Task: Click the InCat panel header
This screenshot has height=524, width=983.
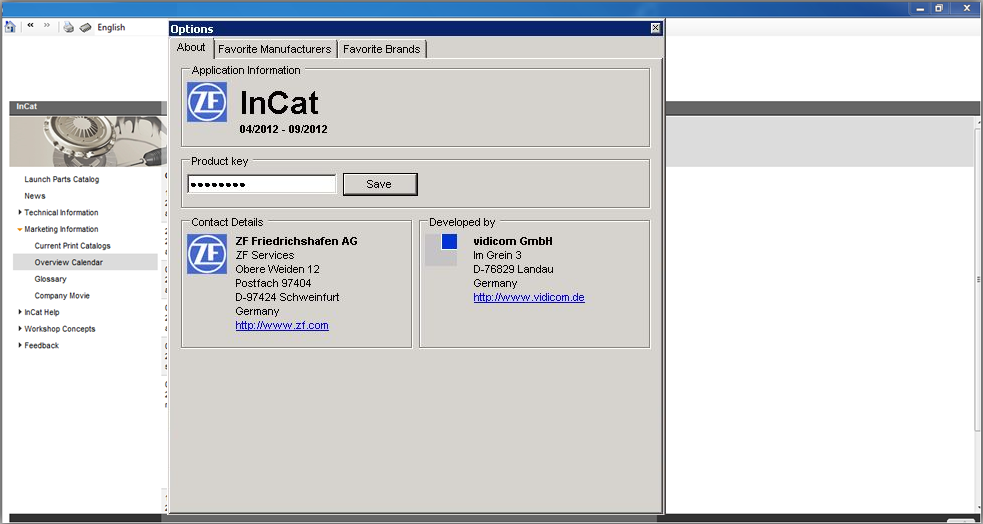Action: (88, 107)
